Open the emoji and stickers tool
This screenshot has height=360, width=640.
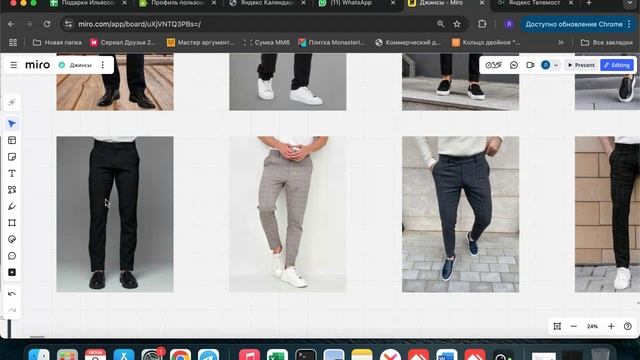coord(12,239)
